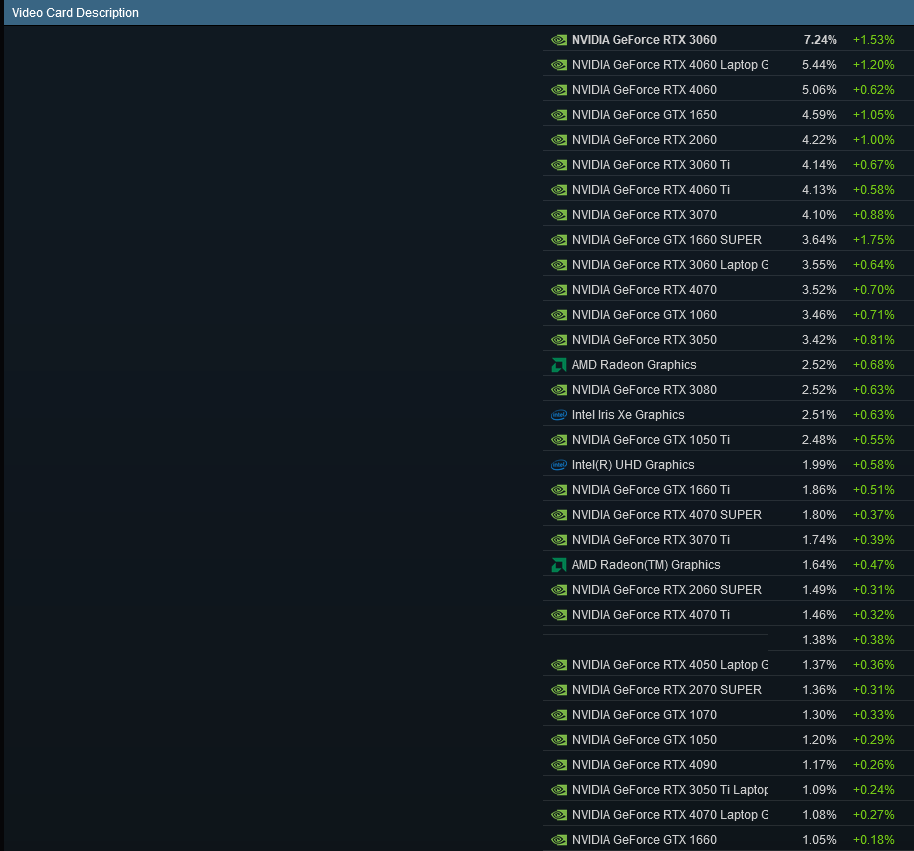Click the AMD logo beside AMD Radeon(TM) Graphics
The image size is (914, 851).
(558, 565)
